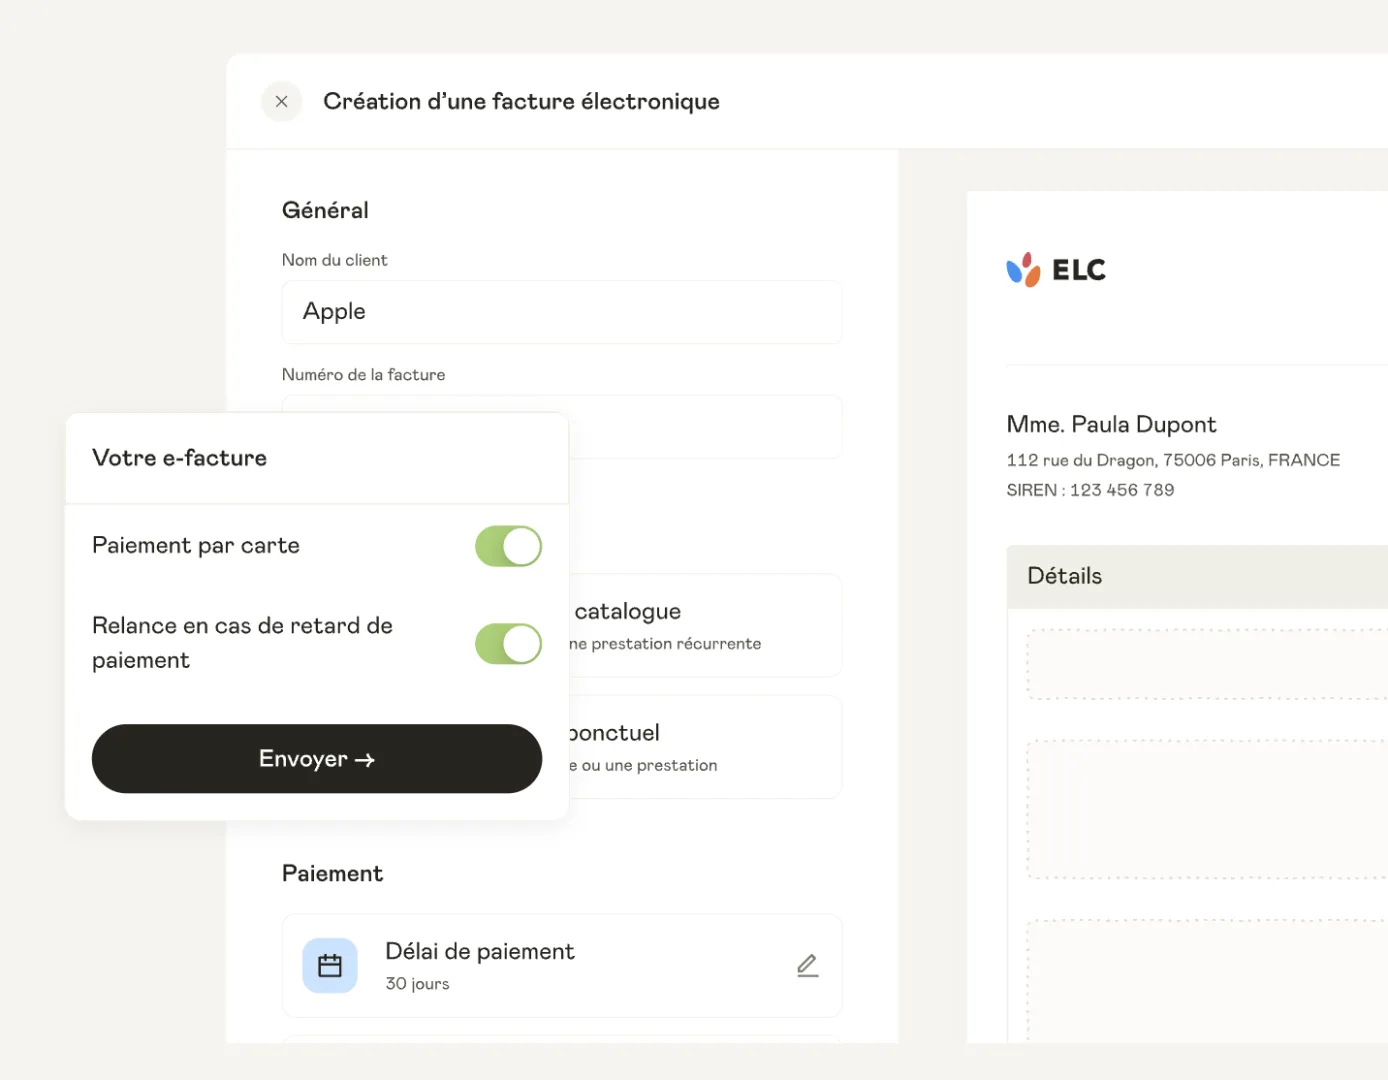Open the Détails section of the invoice
Image resolution: width=1388 pixels, height=1080 pixels.
1064,576
